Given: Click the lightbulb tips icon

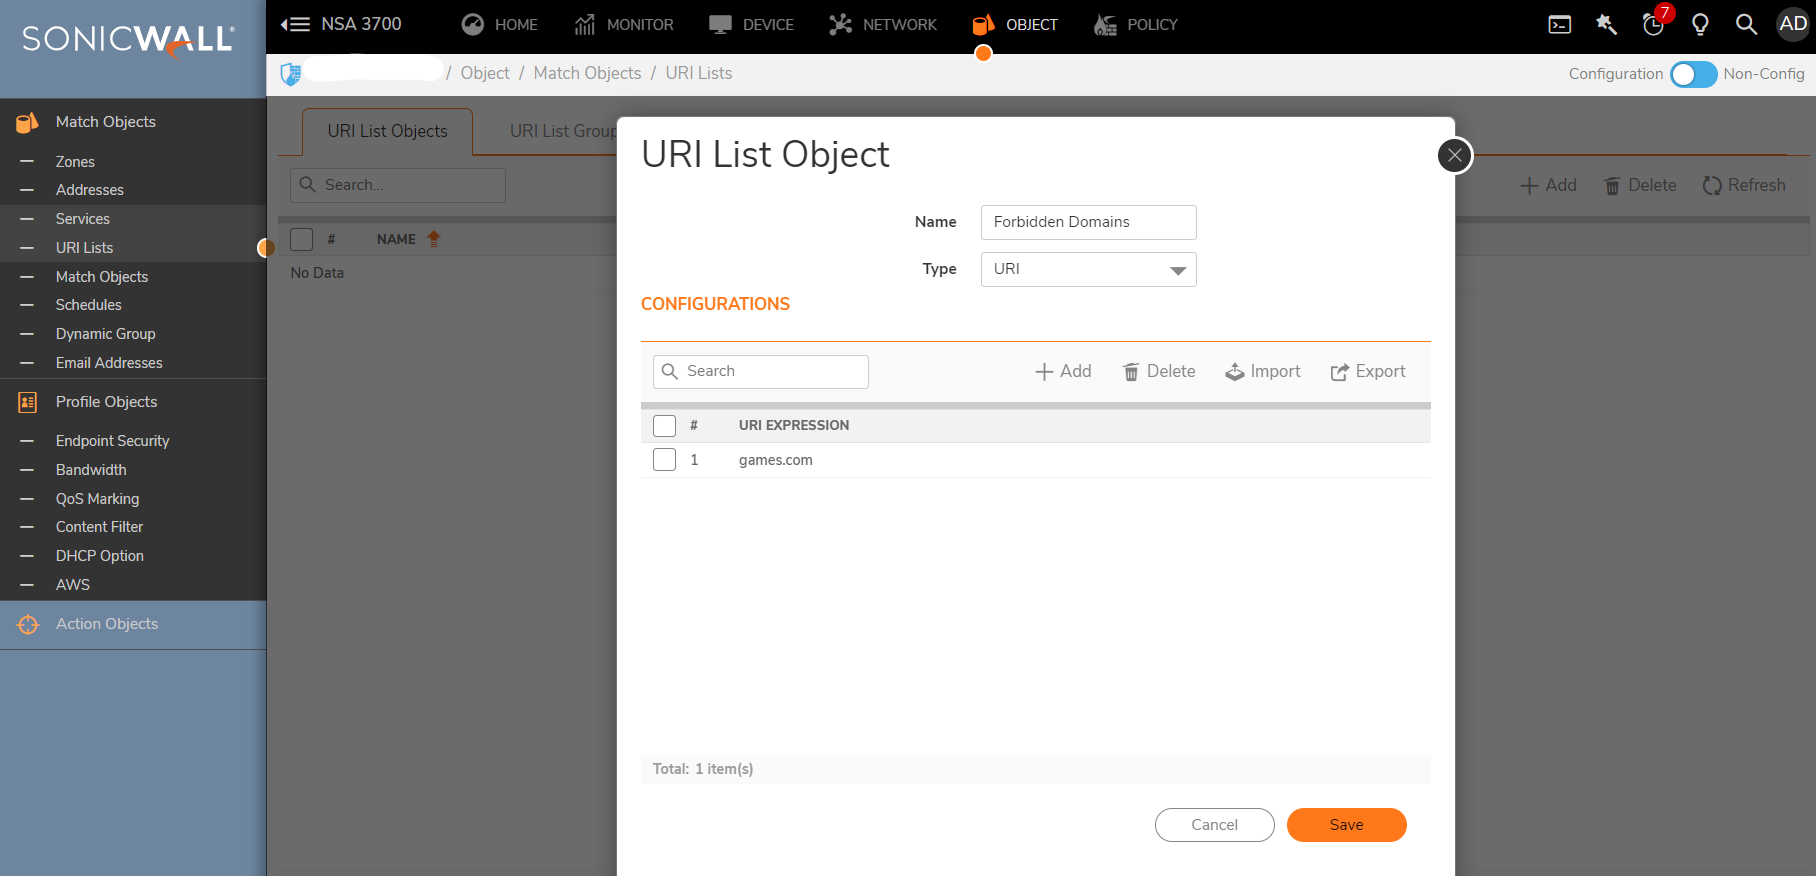Looking at the screenshot, I should 1700,25.
